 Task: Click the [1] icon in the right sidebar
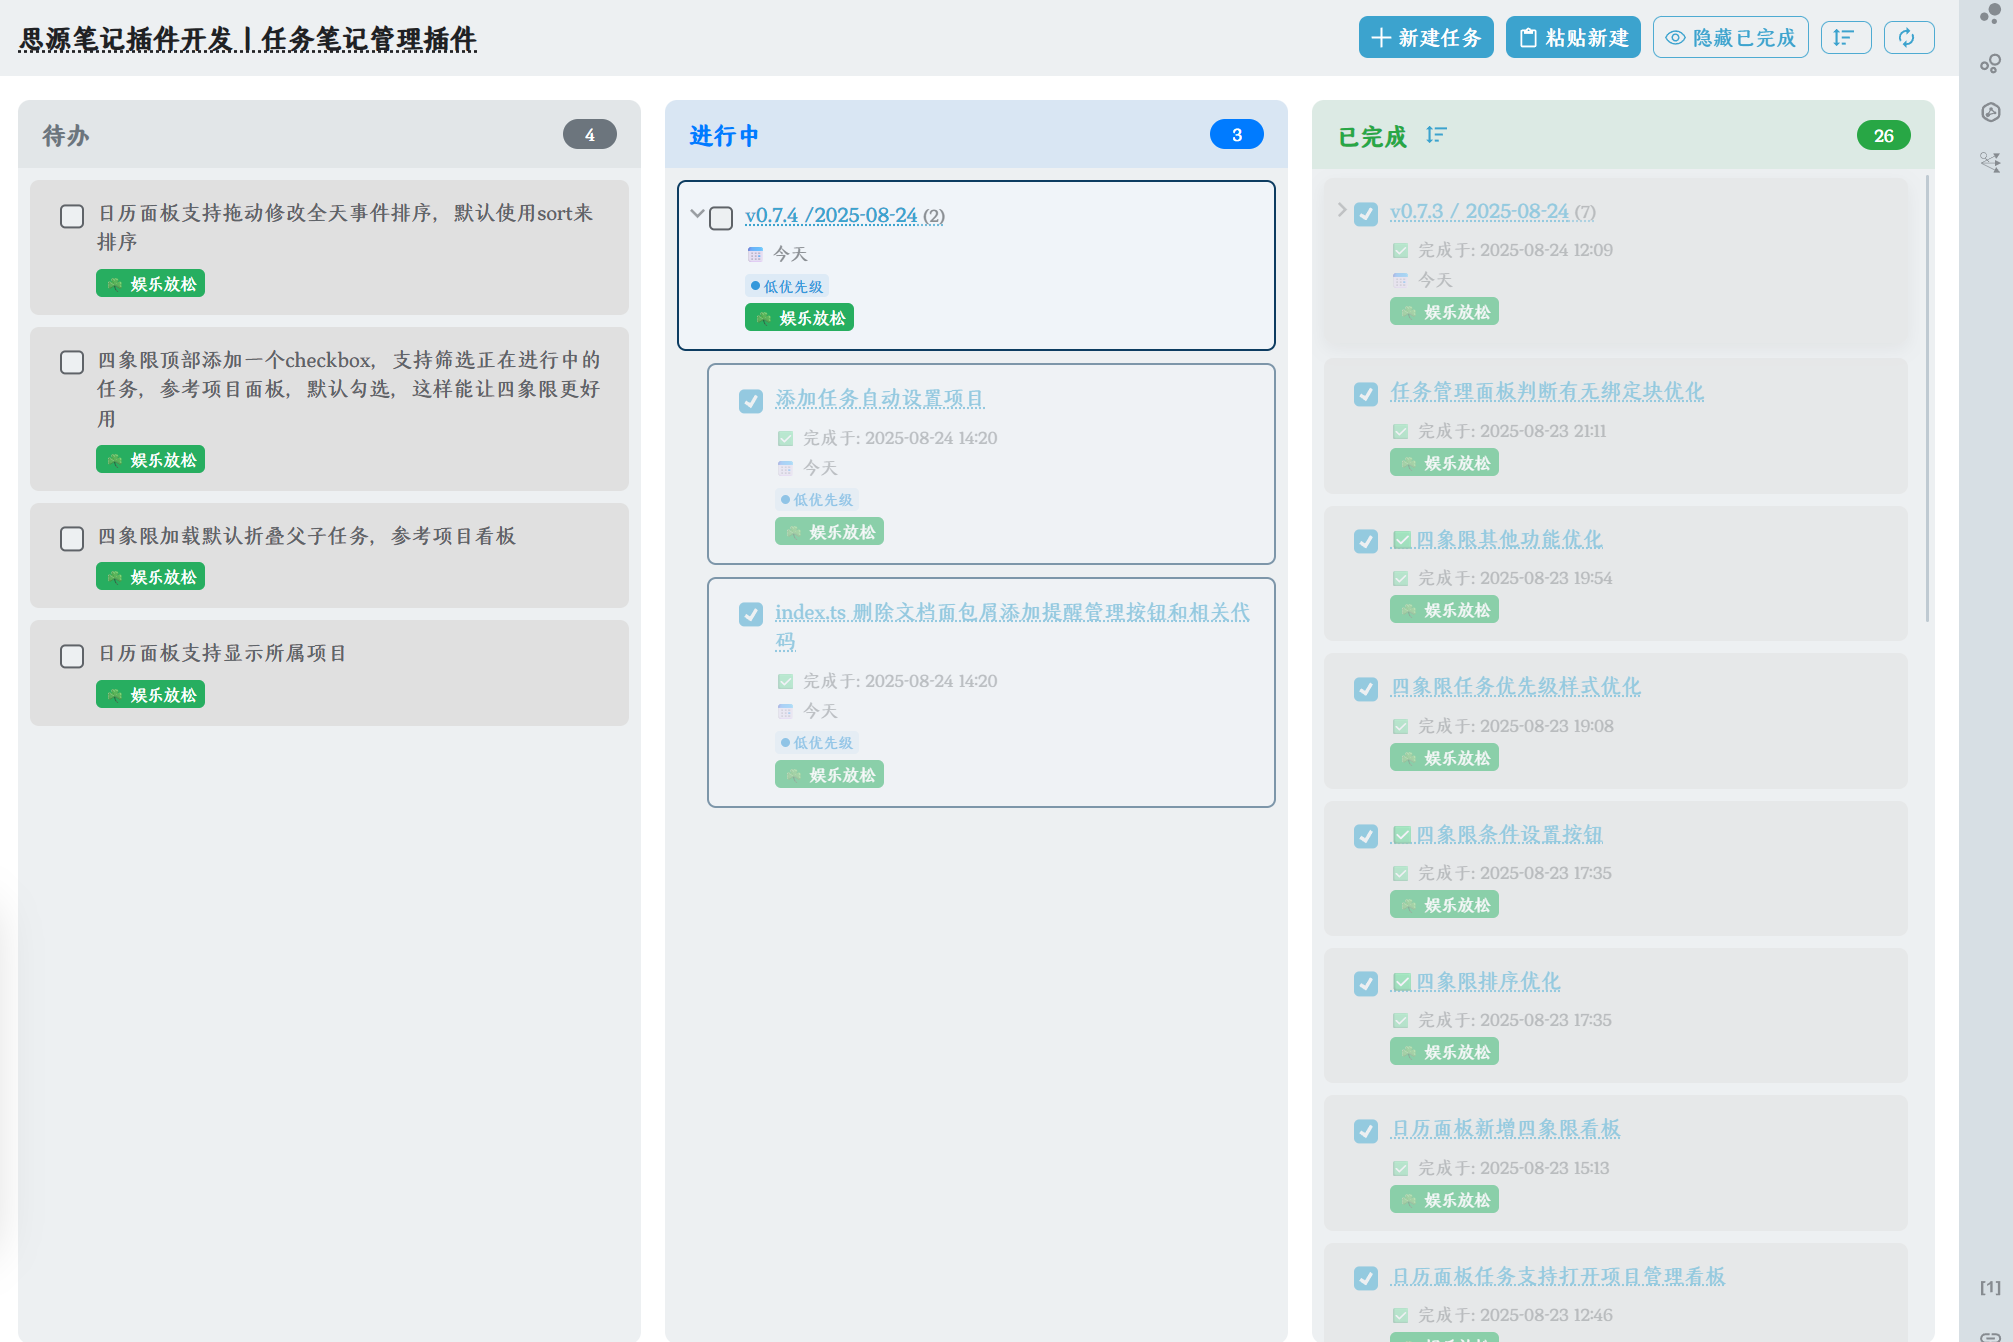(1990, 1288)
